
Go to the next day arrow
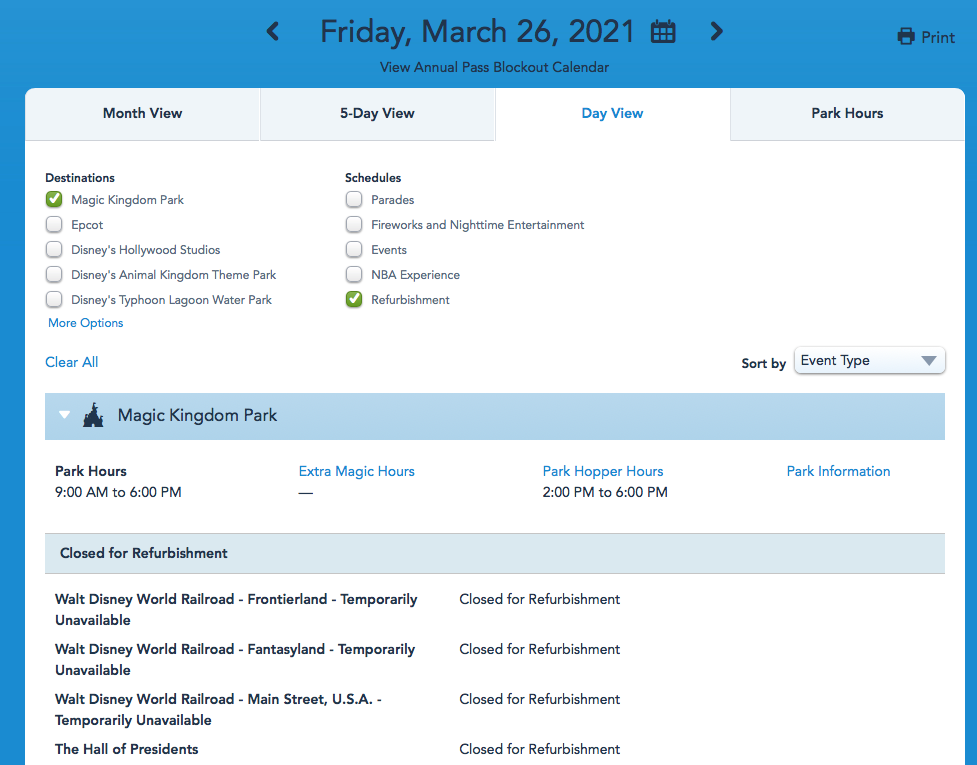pos(717,31)
